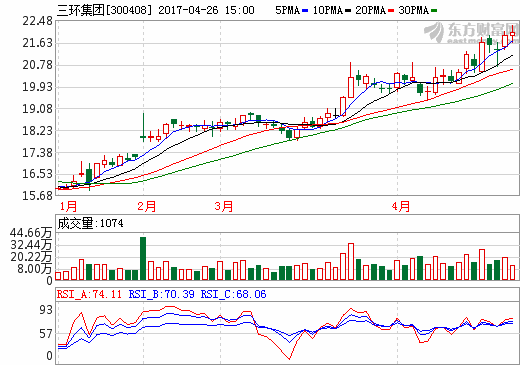The image size is (520, 365).
Task: Click the 20PMA legend label
Action: pos(370,10)
